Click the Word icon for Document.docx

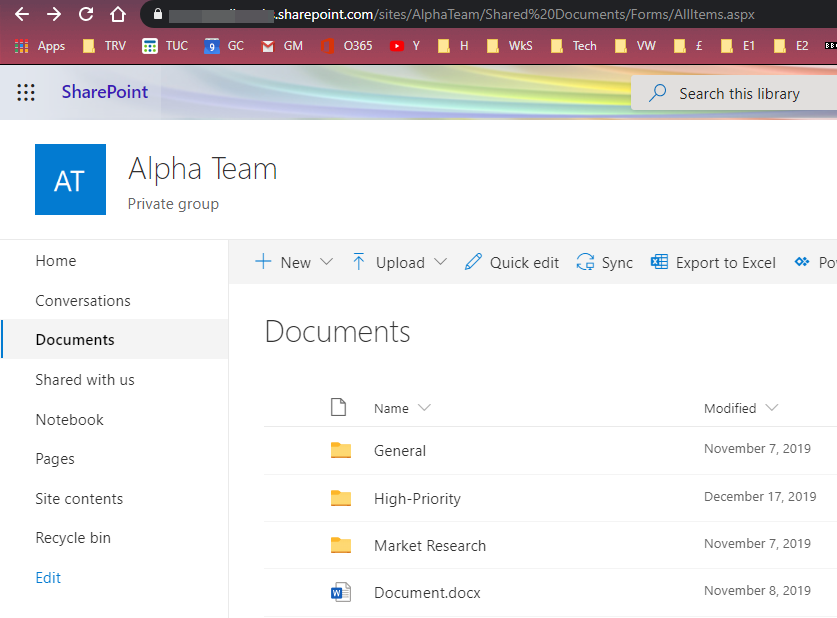[341, 592]
